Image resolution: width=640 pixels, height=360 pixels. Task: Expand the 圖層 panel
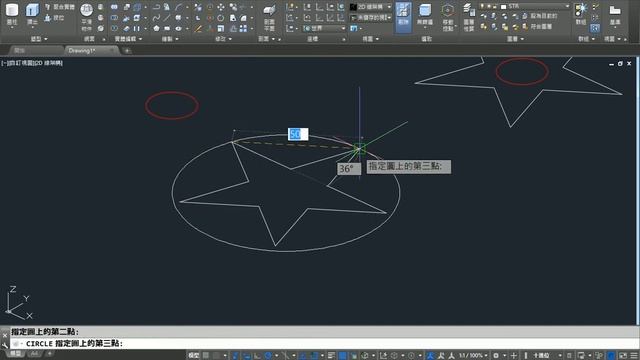515,39
